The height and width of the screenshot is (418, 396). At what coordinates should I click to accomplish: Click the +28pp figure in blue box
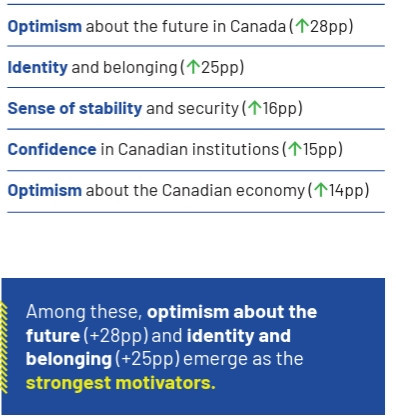116,336
